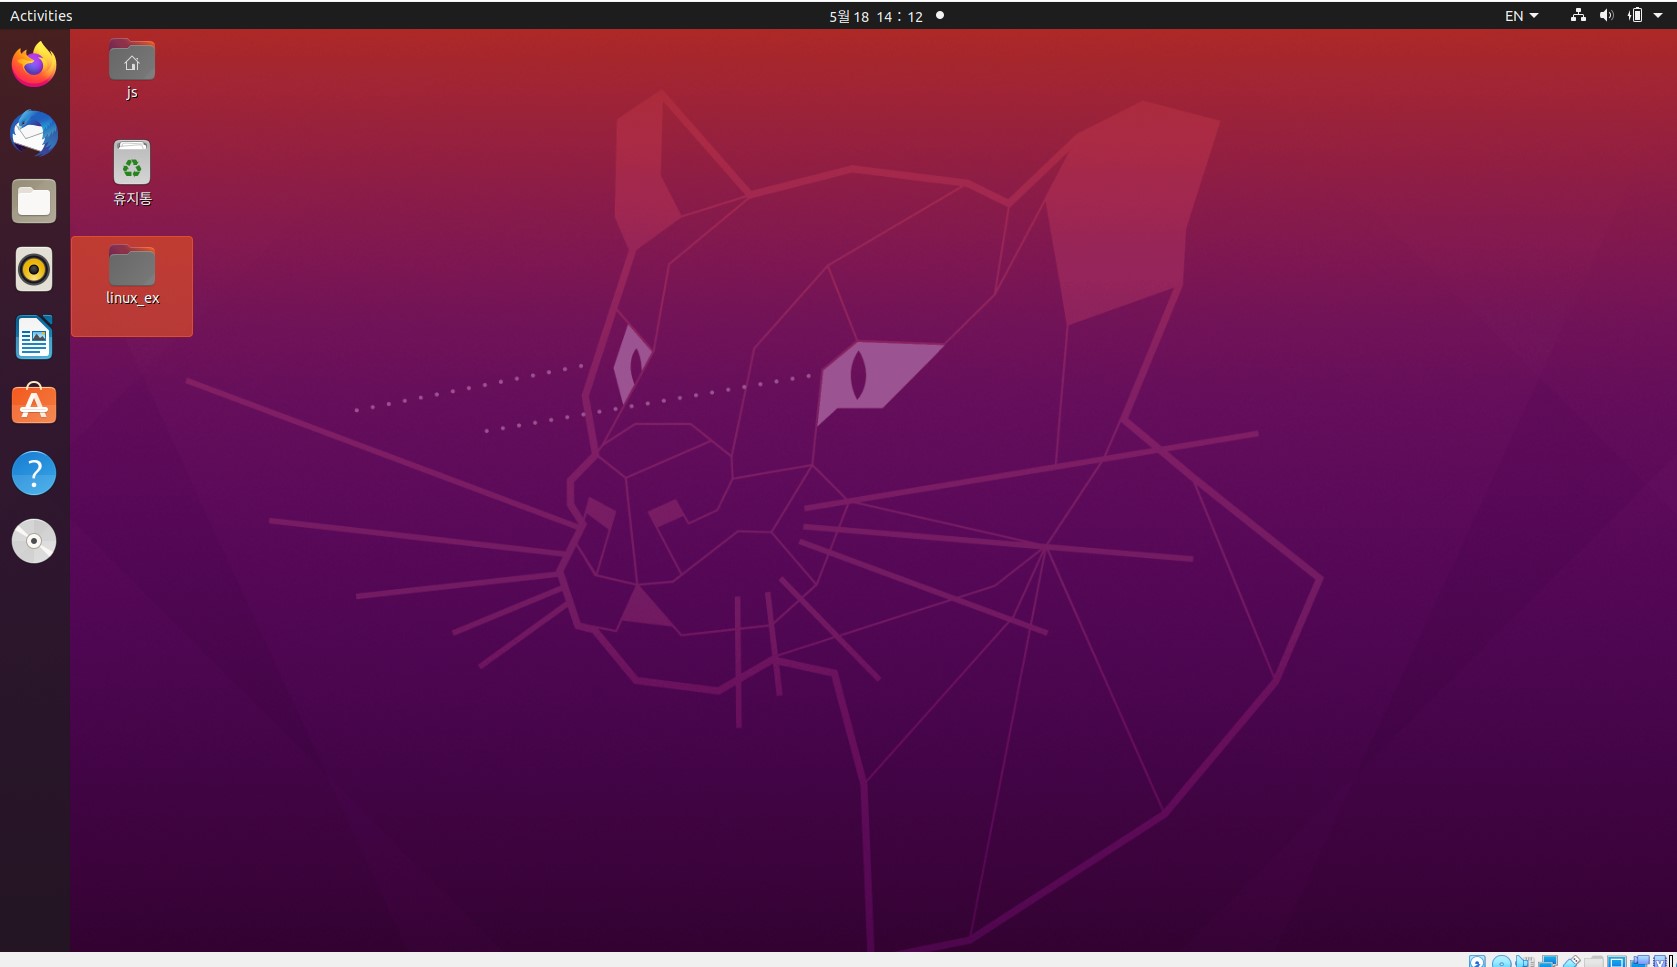This screenshot has height=967, width=1677.
Task: Click the notification dot beside the clock
Action: [939, 15]
